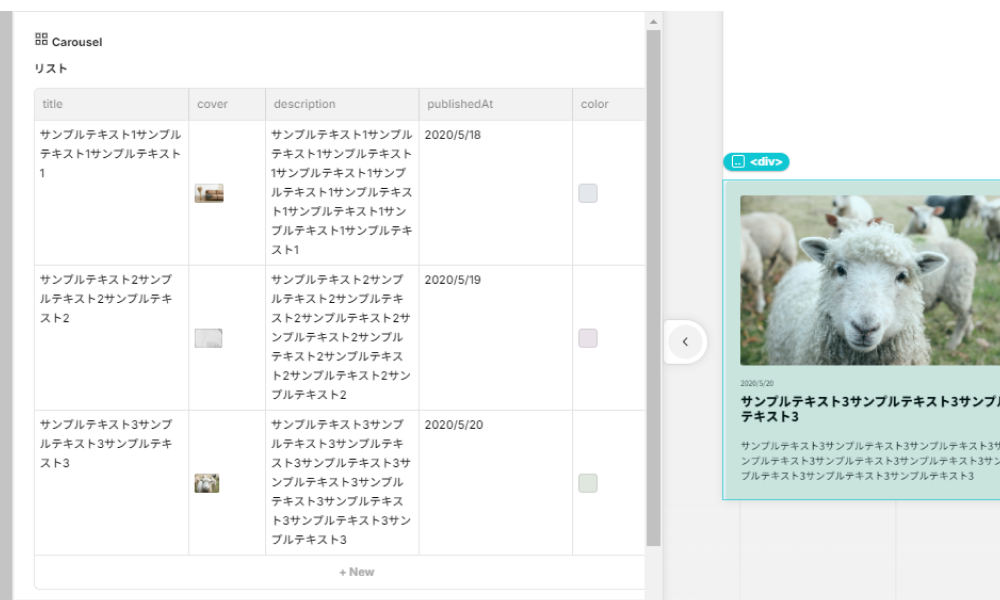Viewport: 1000px width, 600px height.
Task: Add a row with + New button
Action: 356,572
